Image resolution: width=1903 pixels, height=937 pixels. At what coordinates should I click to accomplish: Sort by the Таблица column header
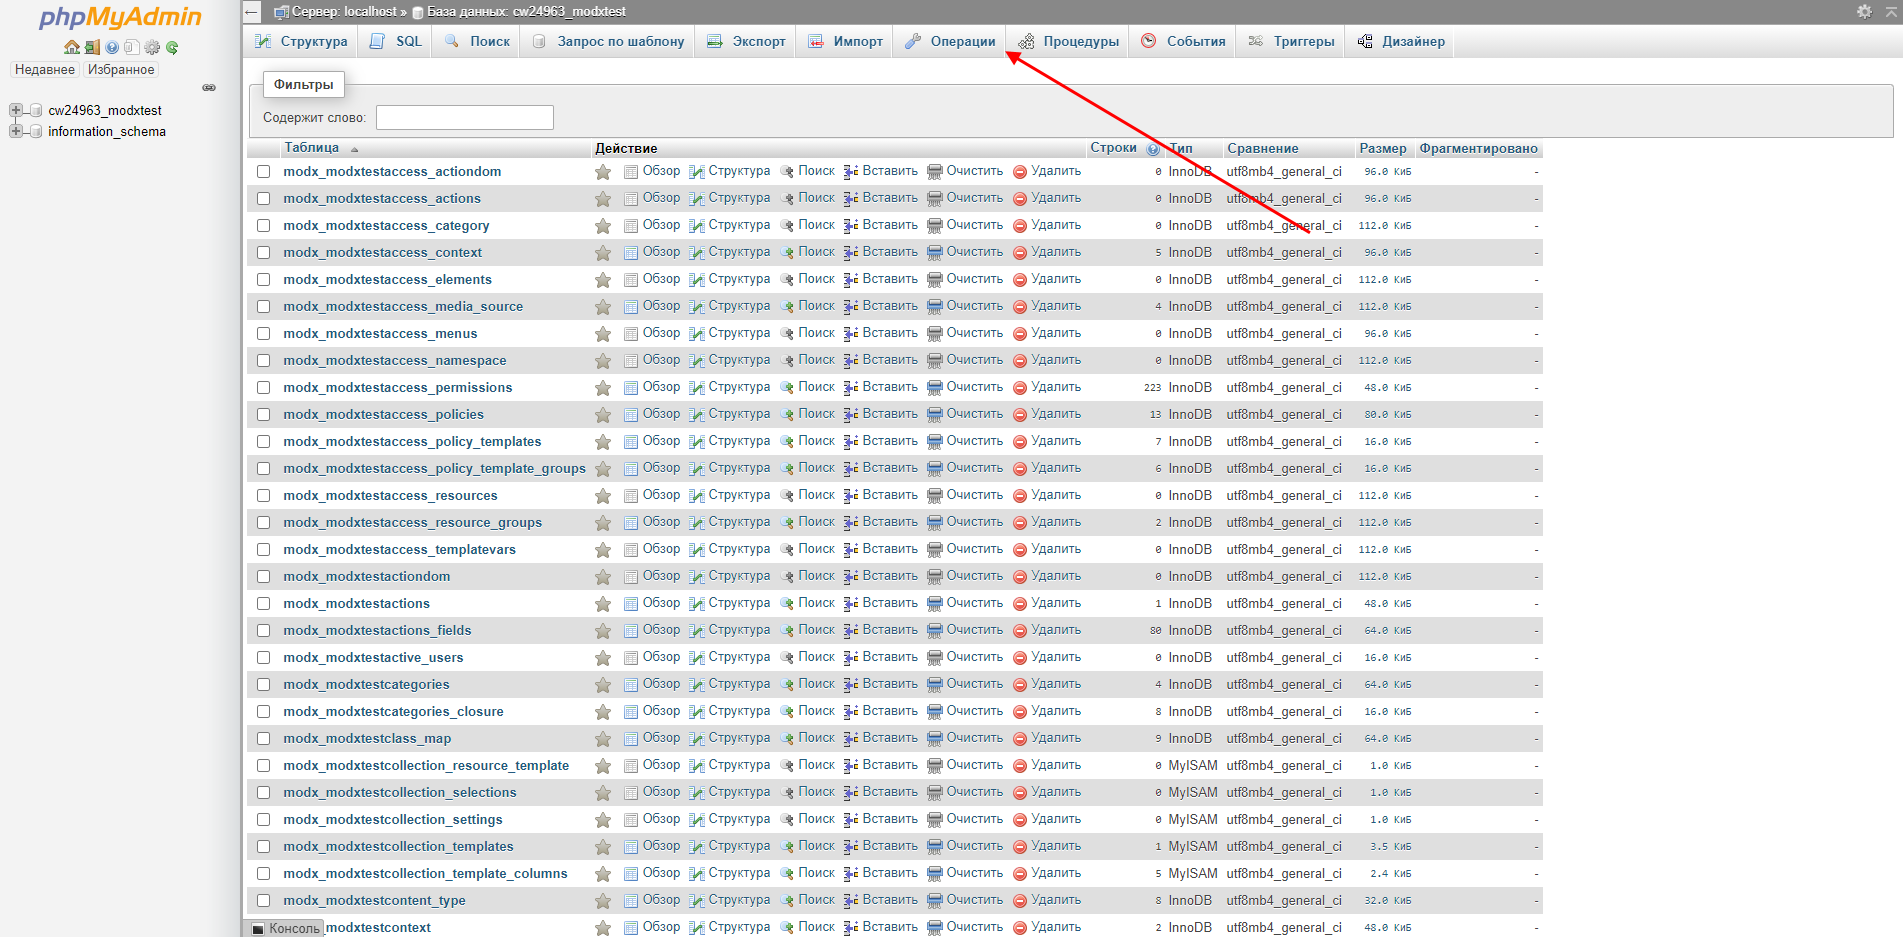(x=311, y=148)
